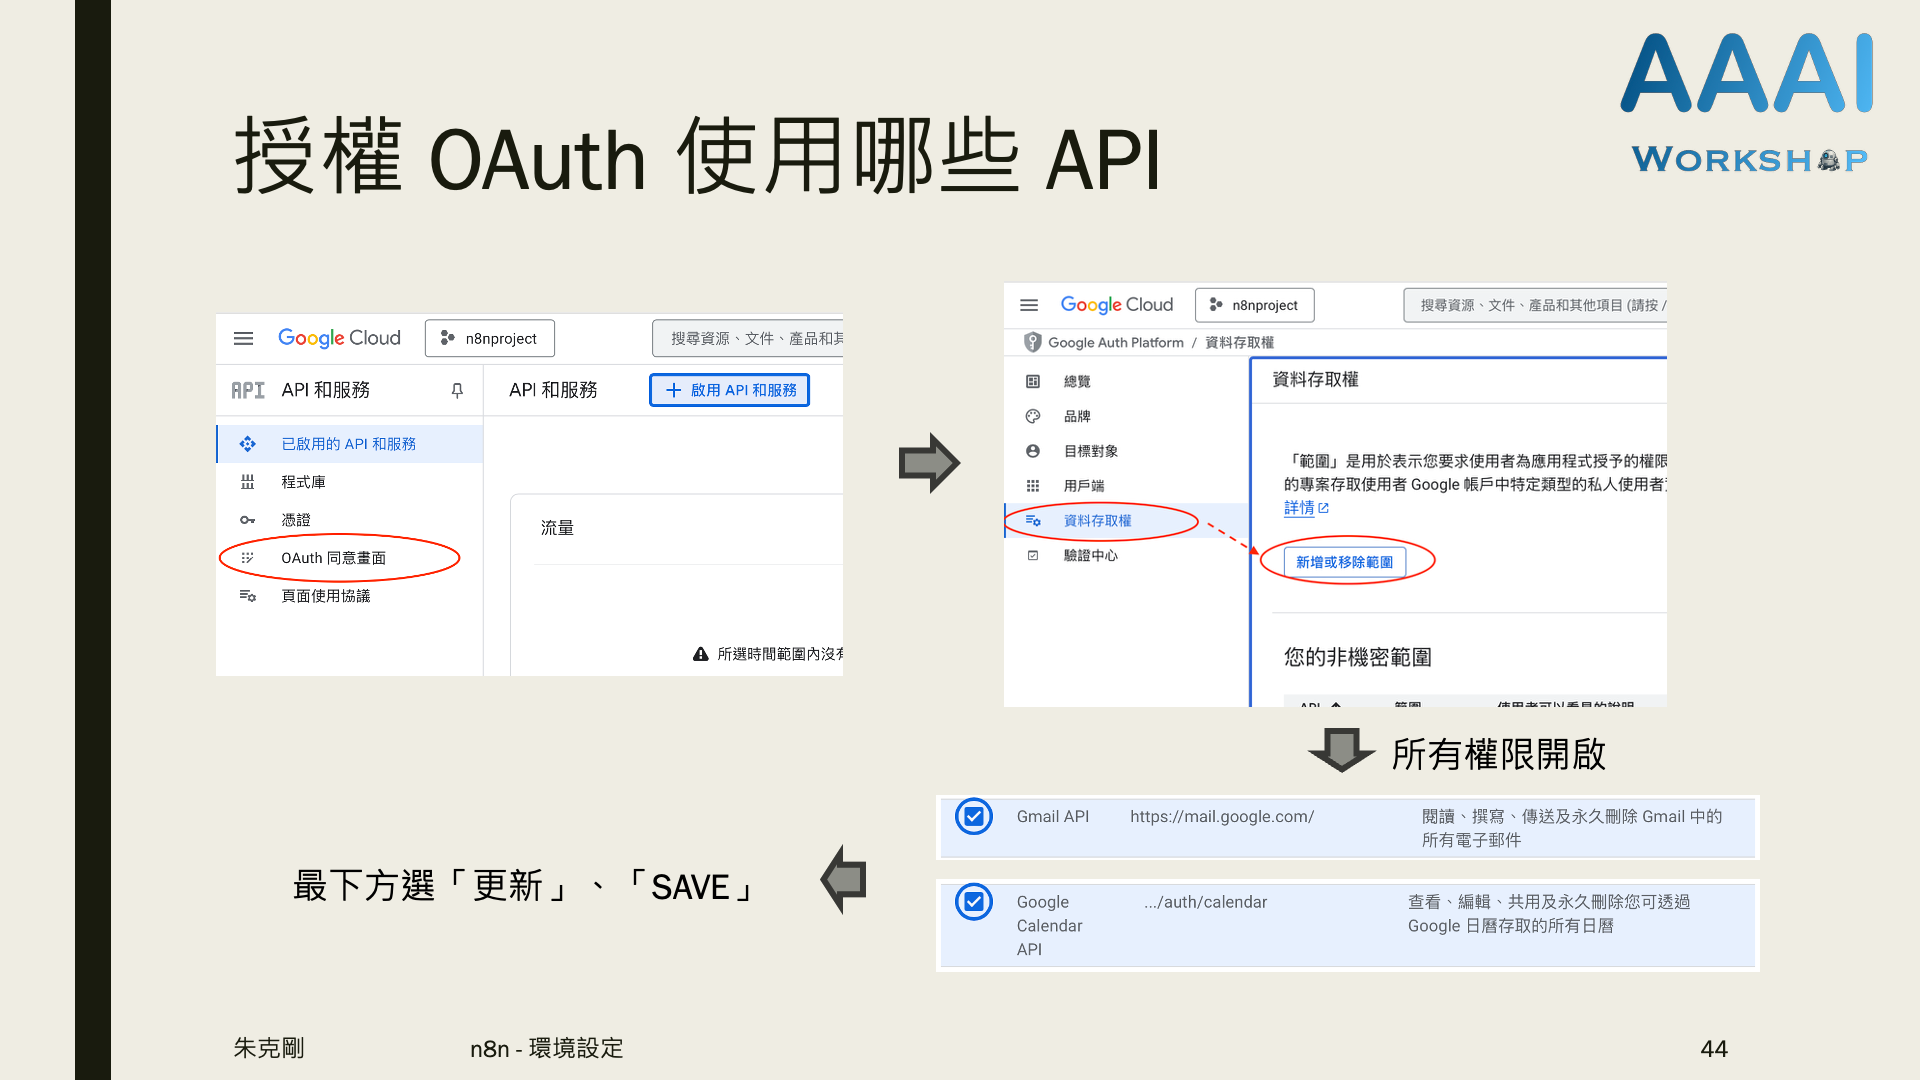Image resolution: width=1920 pixels, height=1080 pixels.
Task: Click the 新增或移除範圍 button
Action: click(x=1344, y=562)
